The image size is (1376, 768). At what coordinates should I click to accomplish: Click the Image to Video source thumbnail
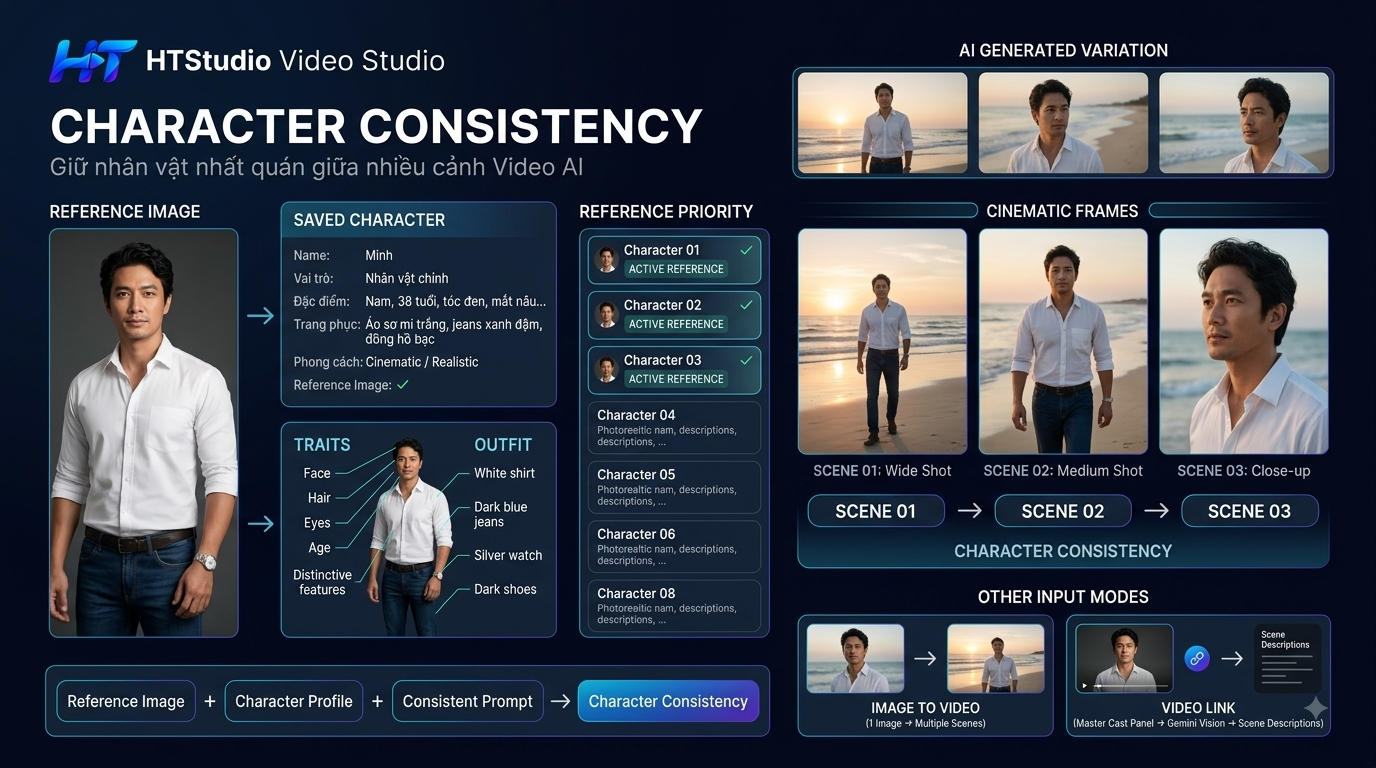(x=855, y=659)
